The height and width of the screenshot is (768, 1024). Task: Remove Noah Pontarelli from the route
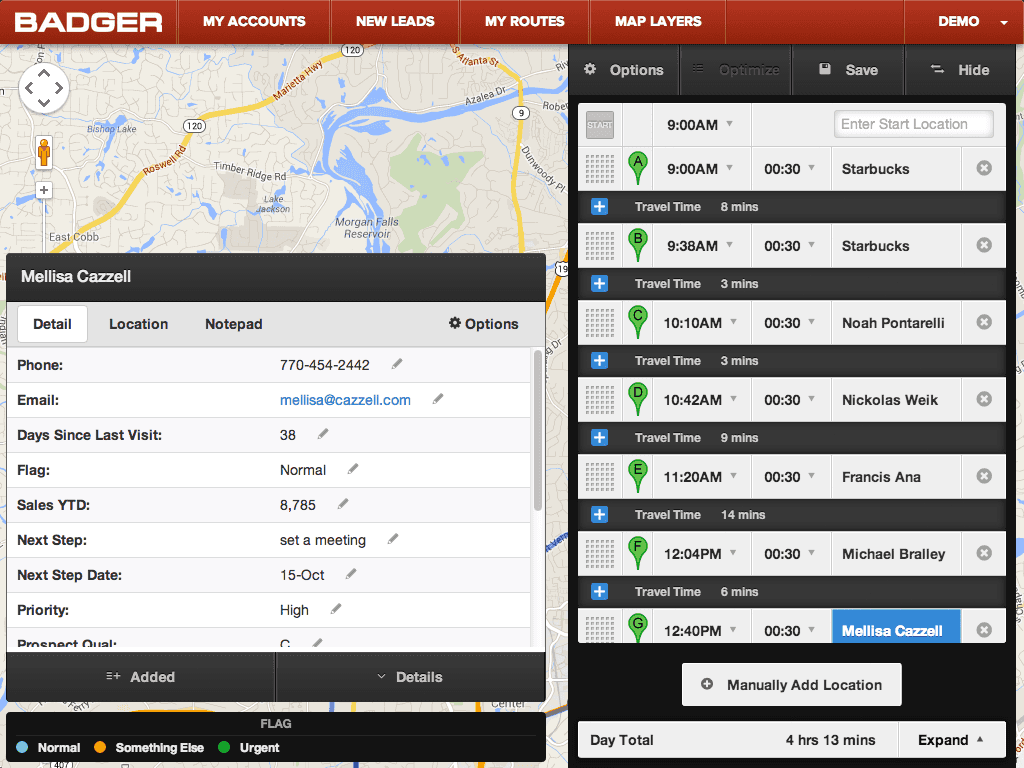pos(984,323)
